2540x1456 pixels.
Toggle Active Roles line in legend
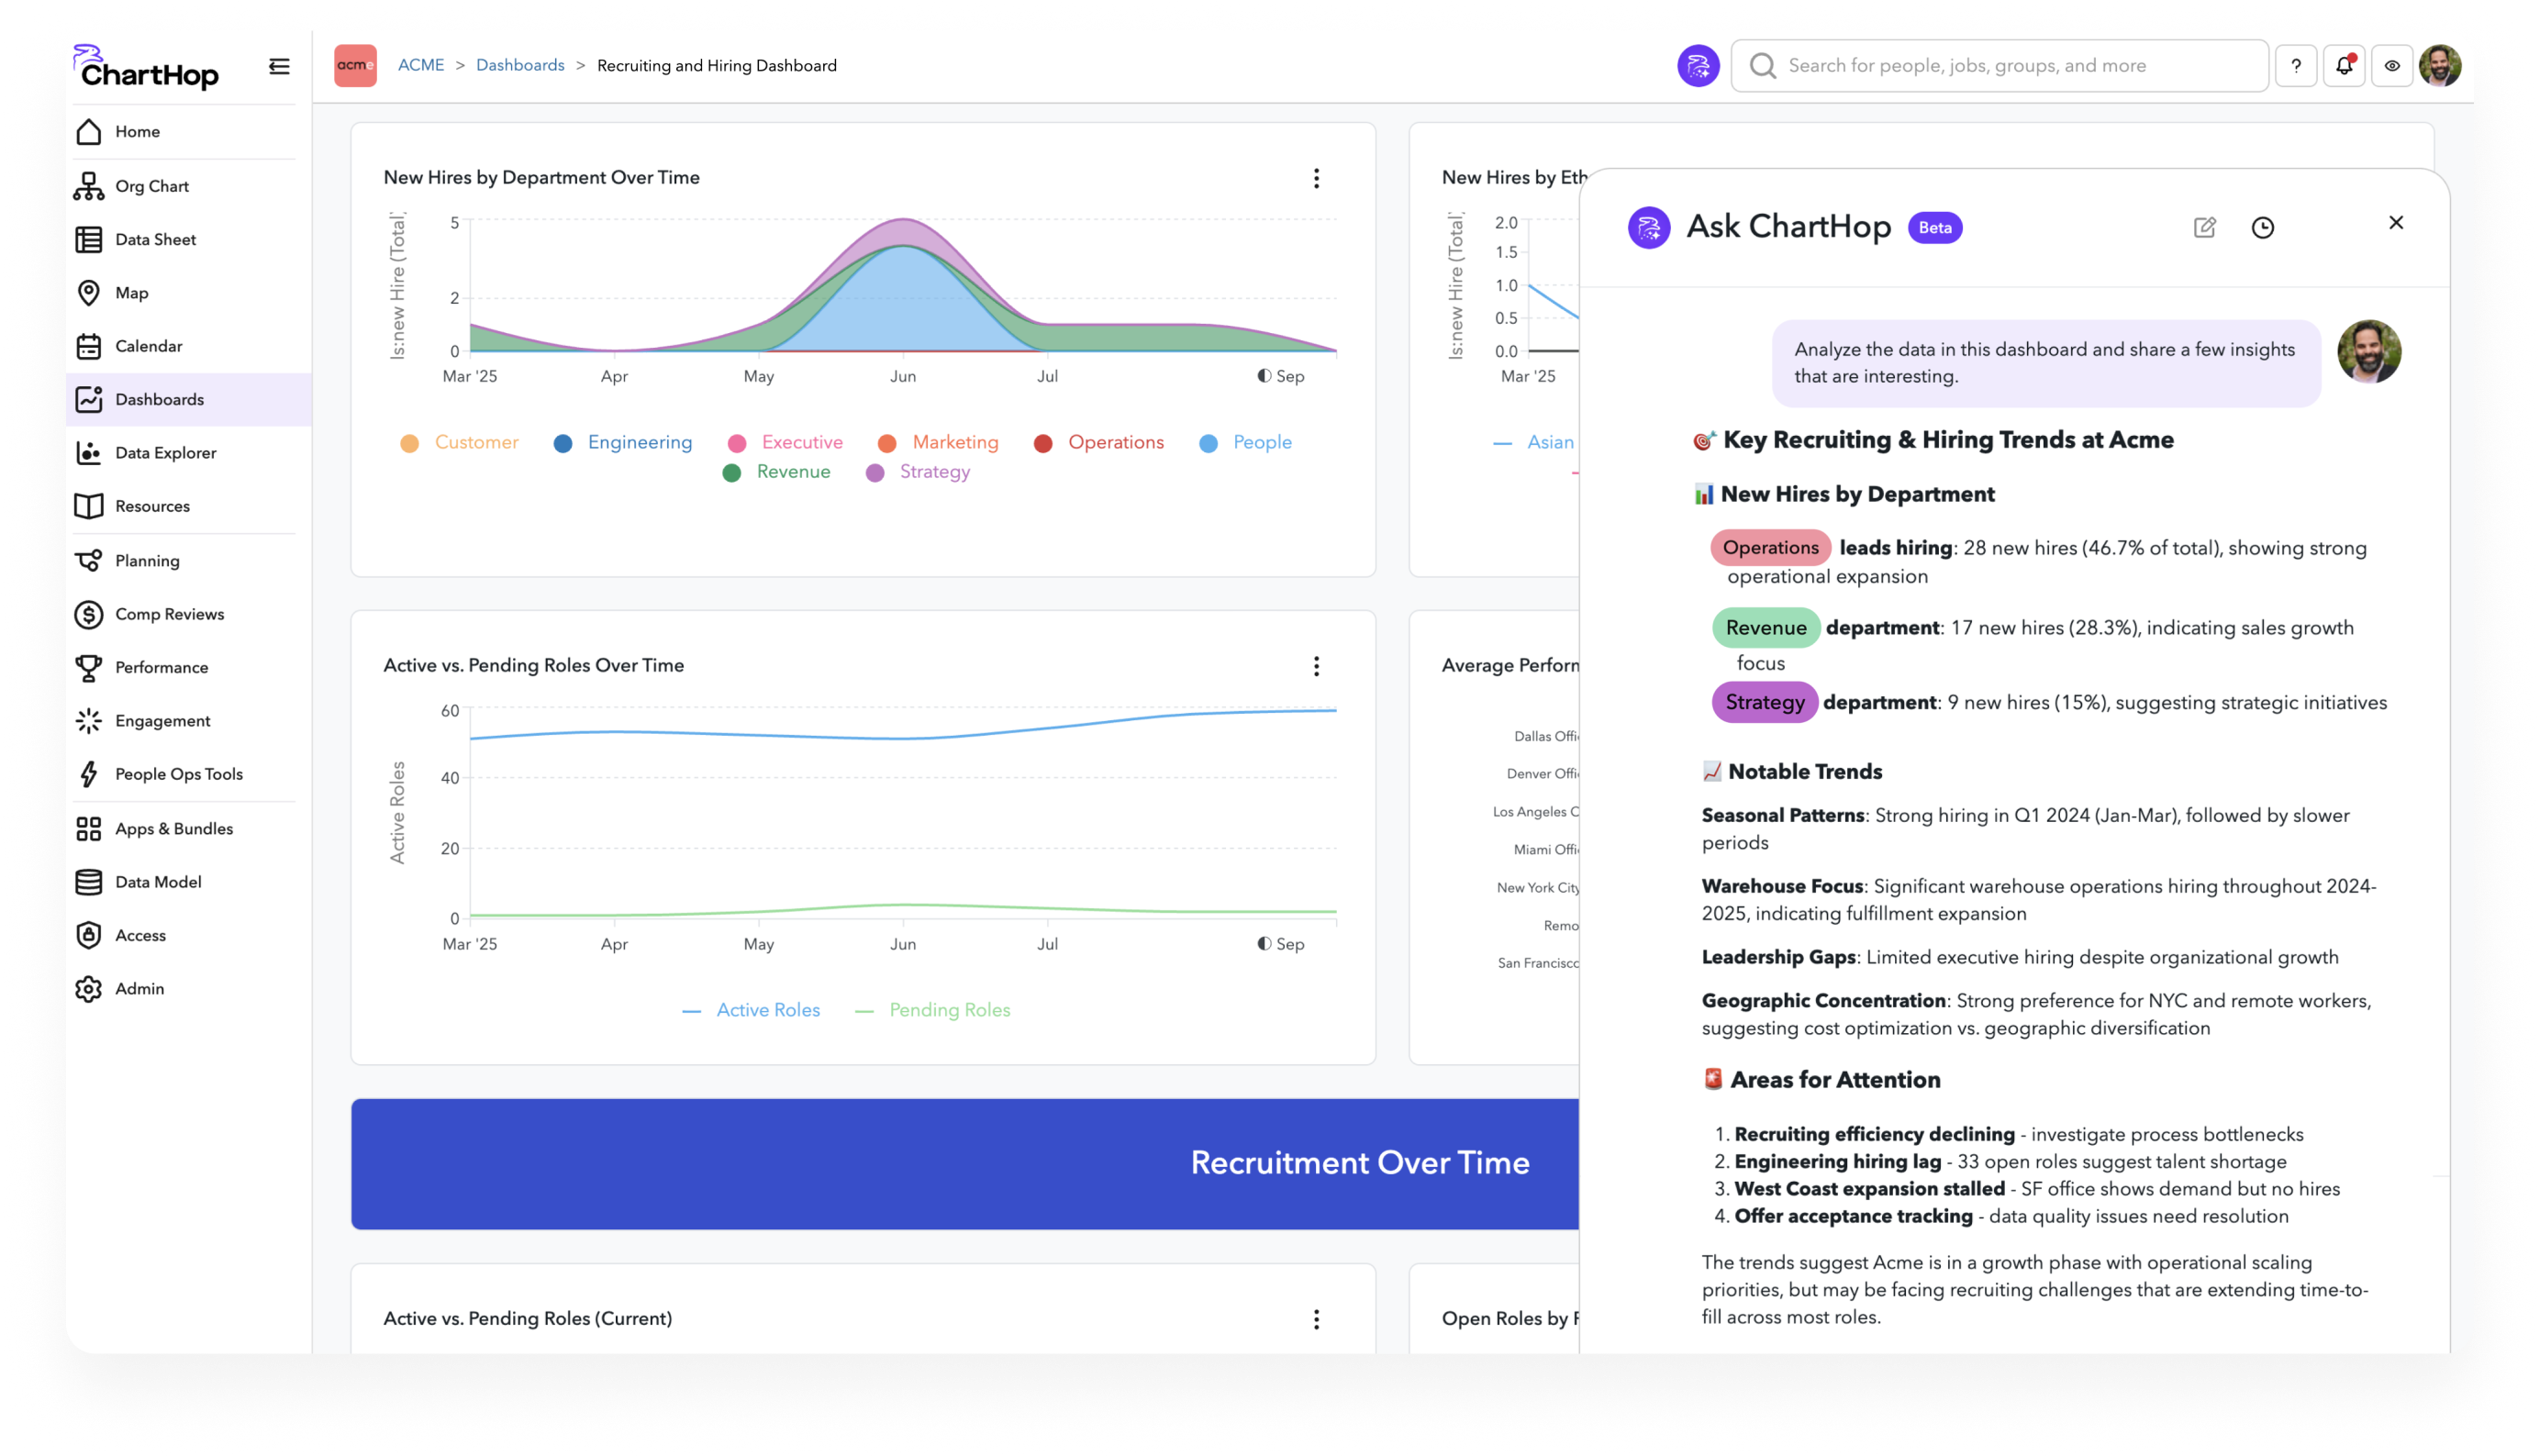[x=751, y=1010]
